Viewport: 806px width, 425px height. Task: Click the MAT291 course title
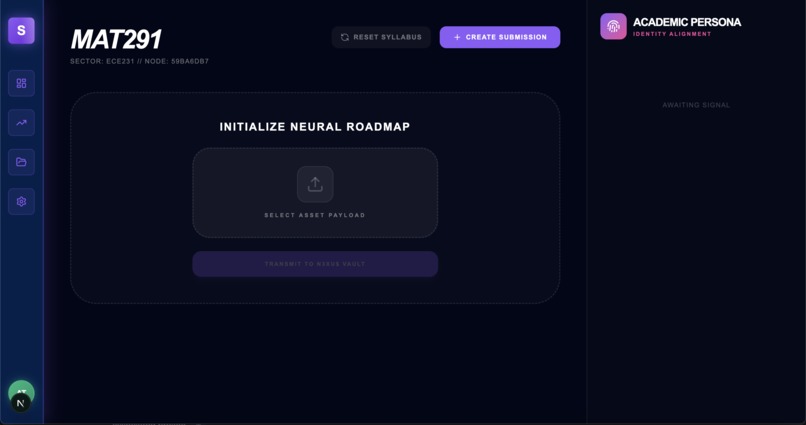point(116,39)
